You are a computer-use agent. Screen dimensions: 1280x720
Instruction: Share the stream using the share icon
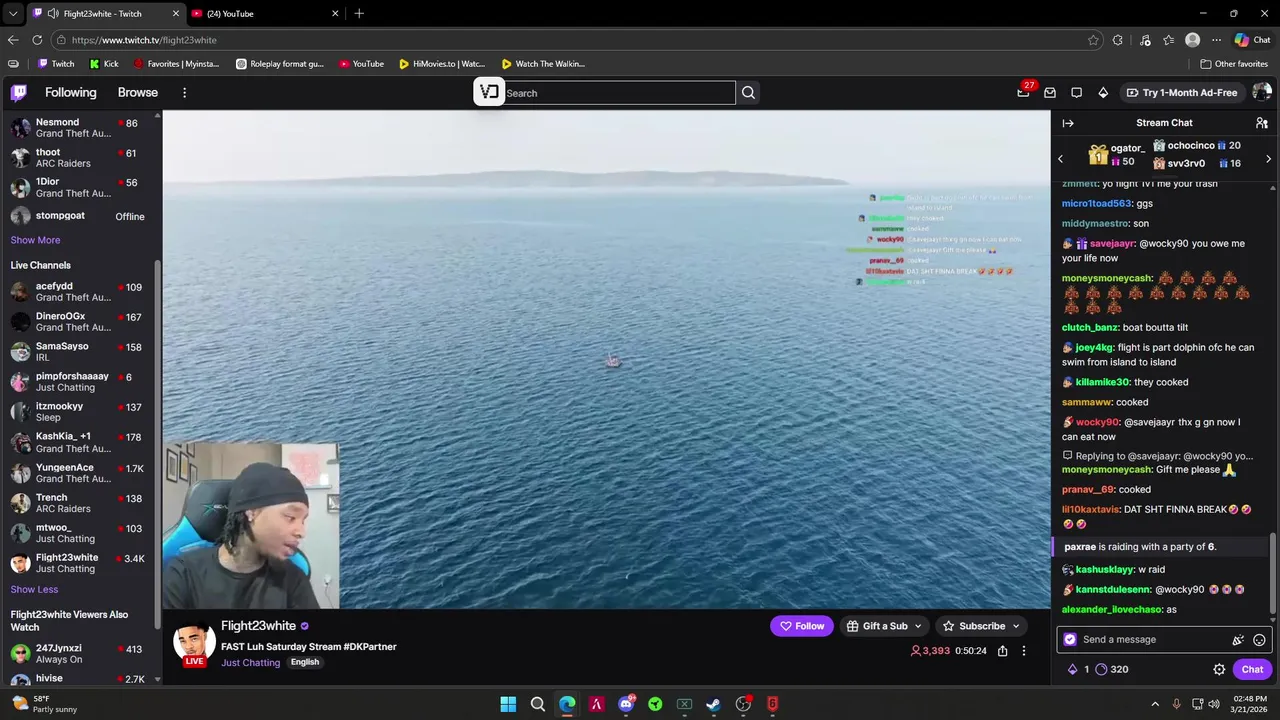tap(1002, 651)
